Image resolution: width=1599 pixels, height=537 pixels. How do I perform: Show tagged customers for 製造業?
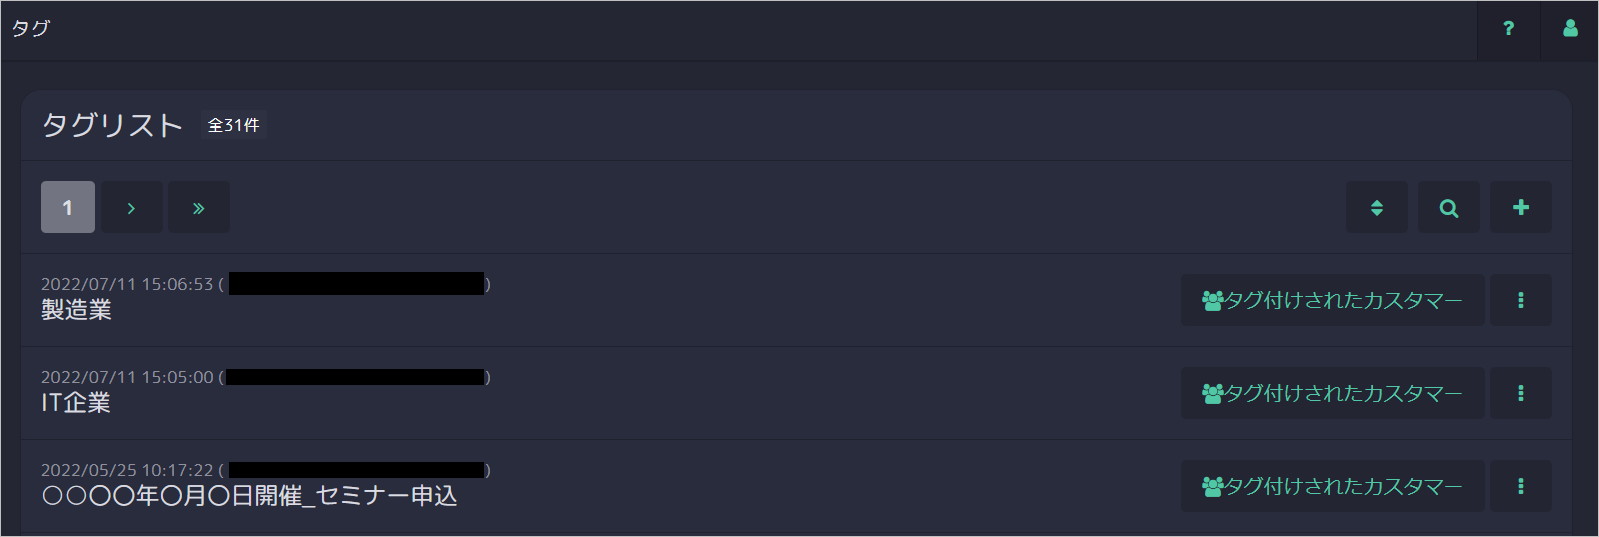pos(1332,300)
